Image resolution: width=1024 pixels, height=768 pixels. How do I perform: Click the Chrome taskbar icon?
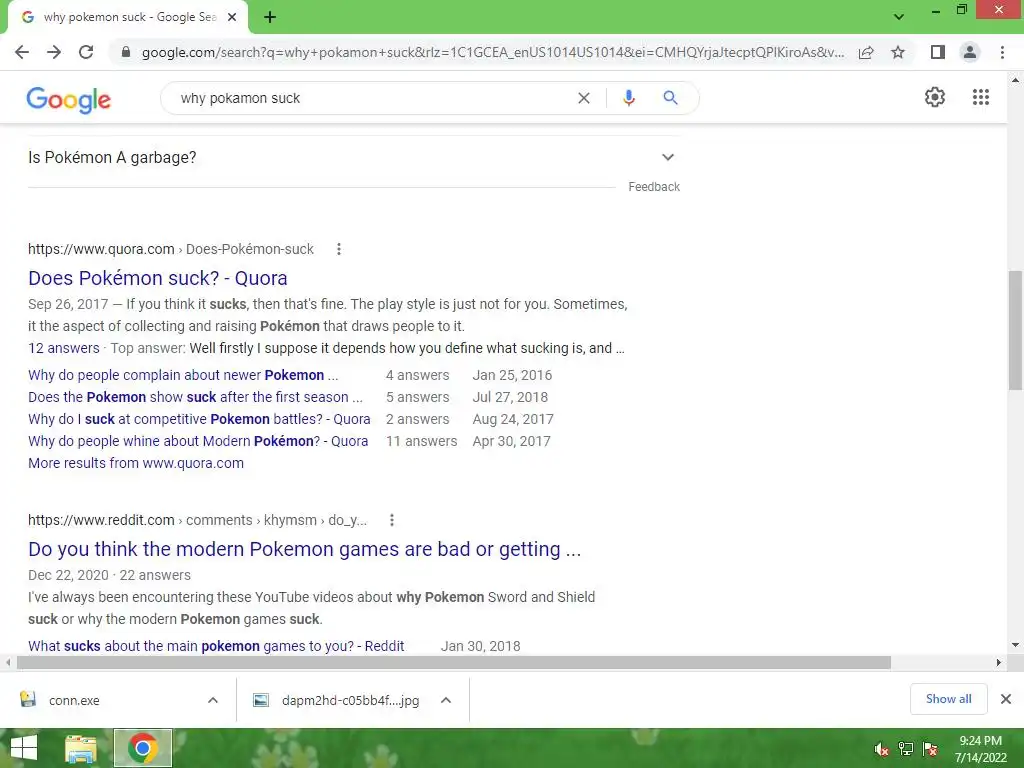[x=143, y=748]
